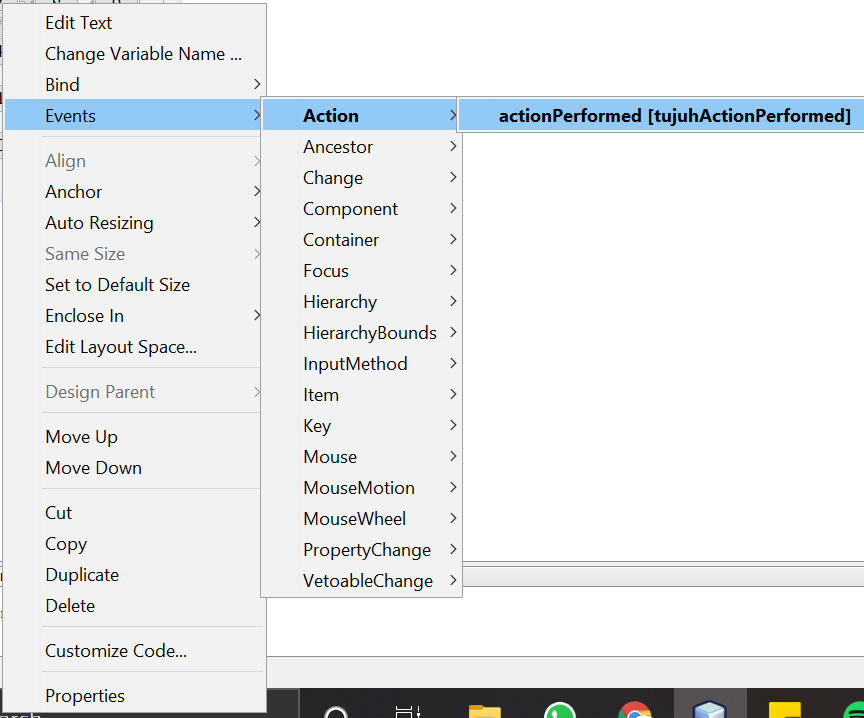Open the component's Properties
This screenshot has height=718, width=864.
[85, 695]
